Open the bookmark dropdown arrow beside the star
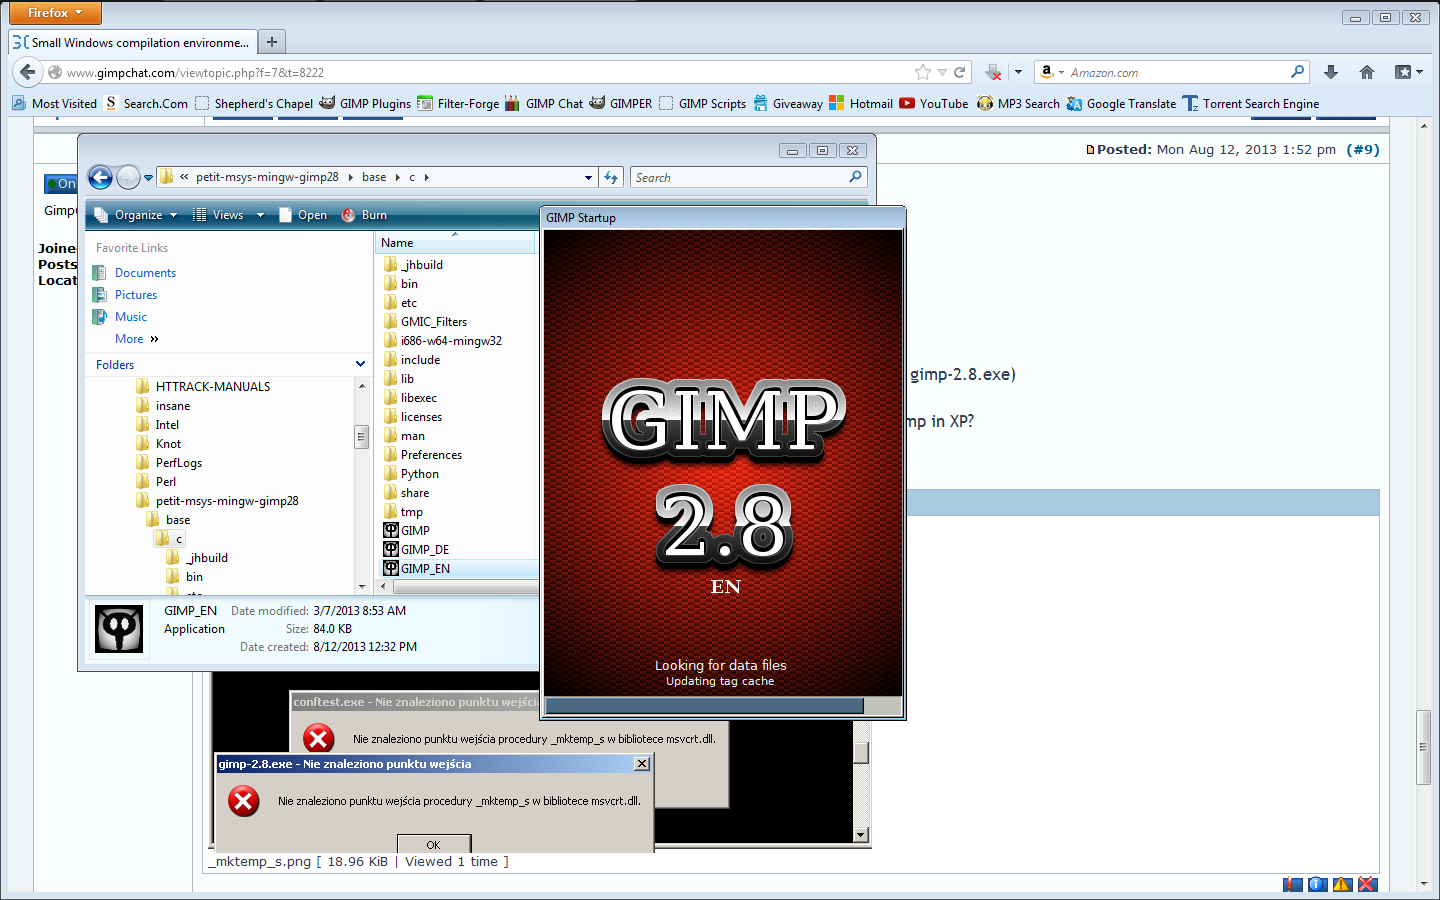 tap(942, 72)
